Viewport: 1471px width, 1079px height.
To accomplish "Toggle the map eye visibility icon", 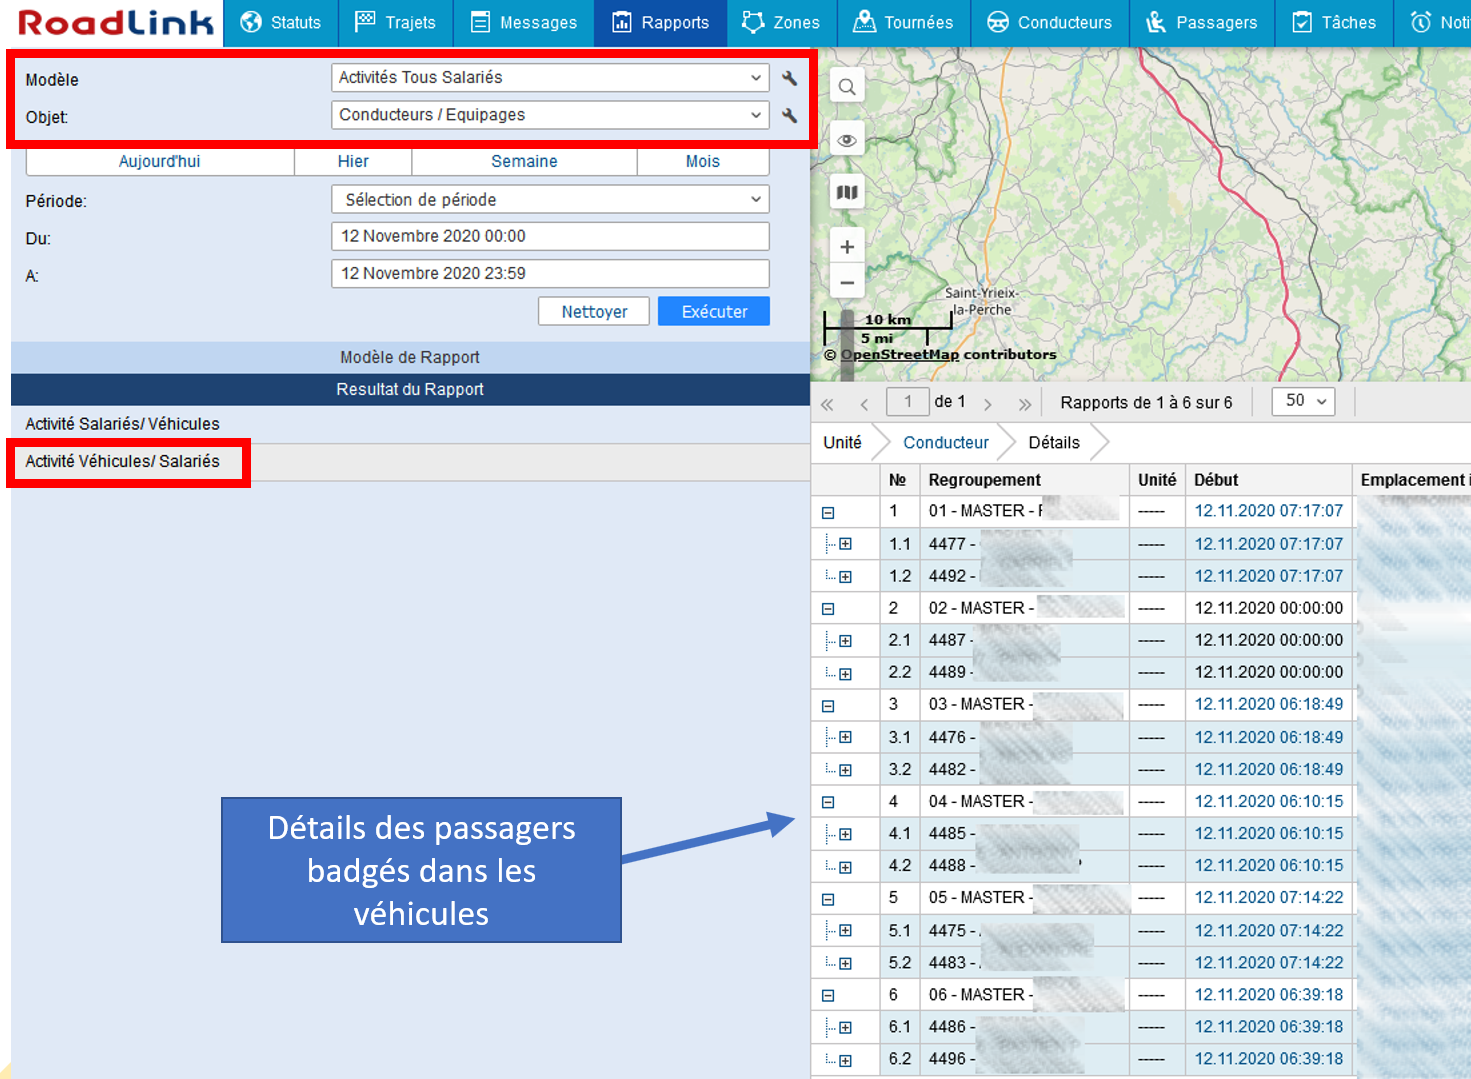I will coord(847,140).
